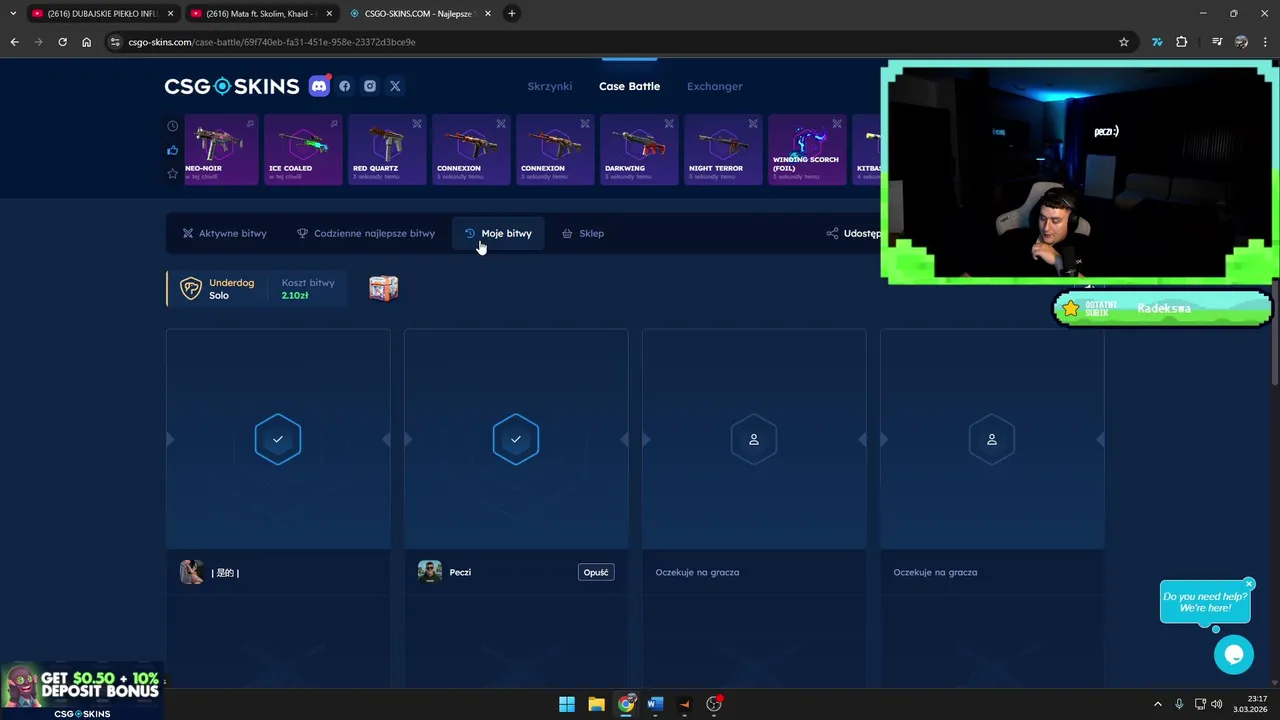Open the Discord link icon
The image size is (1280, 720).
click(319, 86)
